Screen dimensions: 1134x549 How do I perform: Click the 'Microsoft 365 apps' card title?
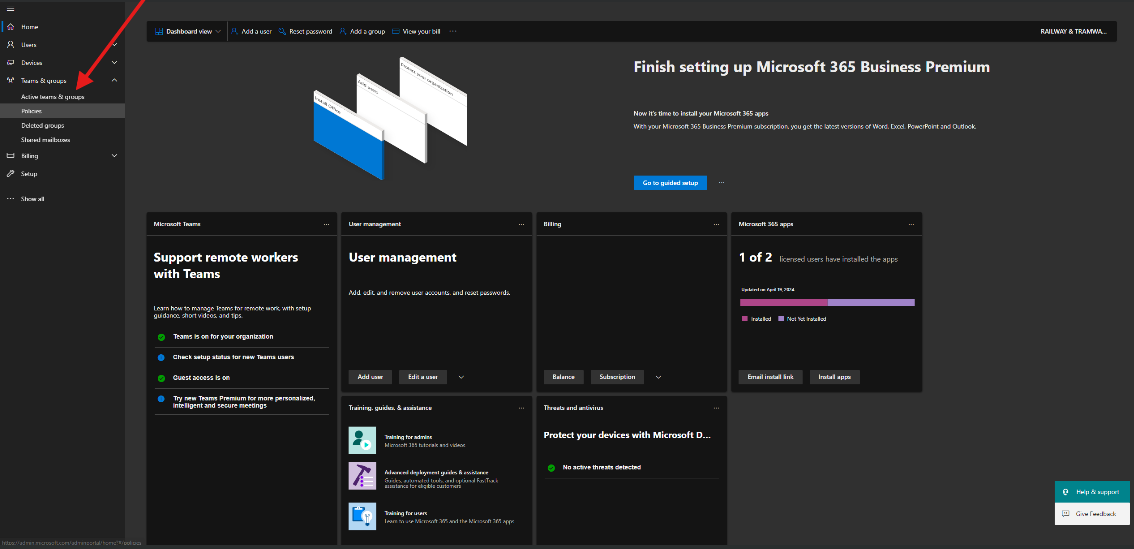tap(766, 224)
